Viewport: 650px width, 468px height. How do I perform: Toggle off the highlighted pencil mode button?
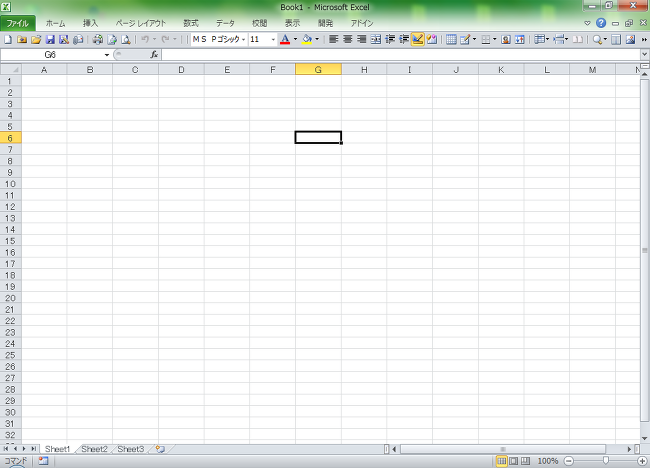point(417,39)
